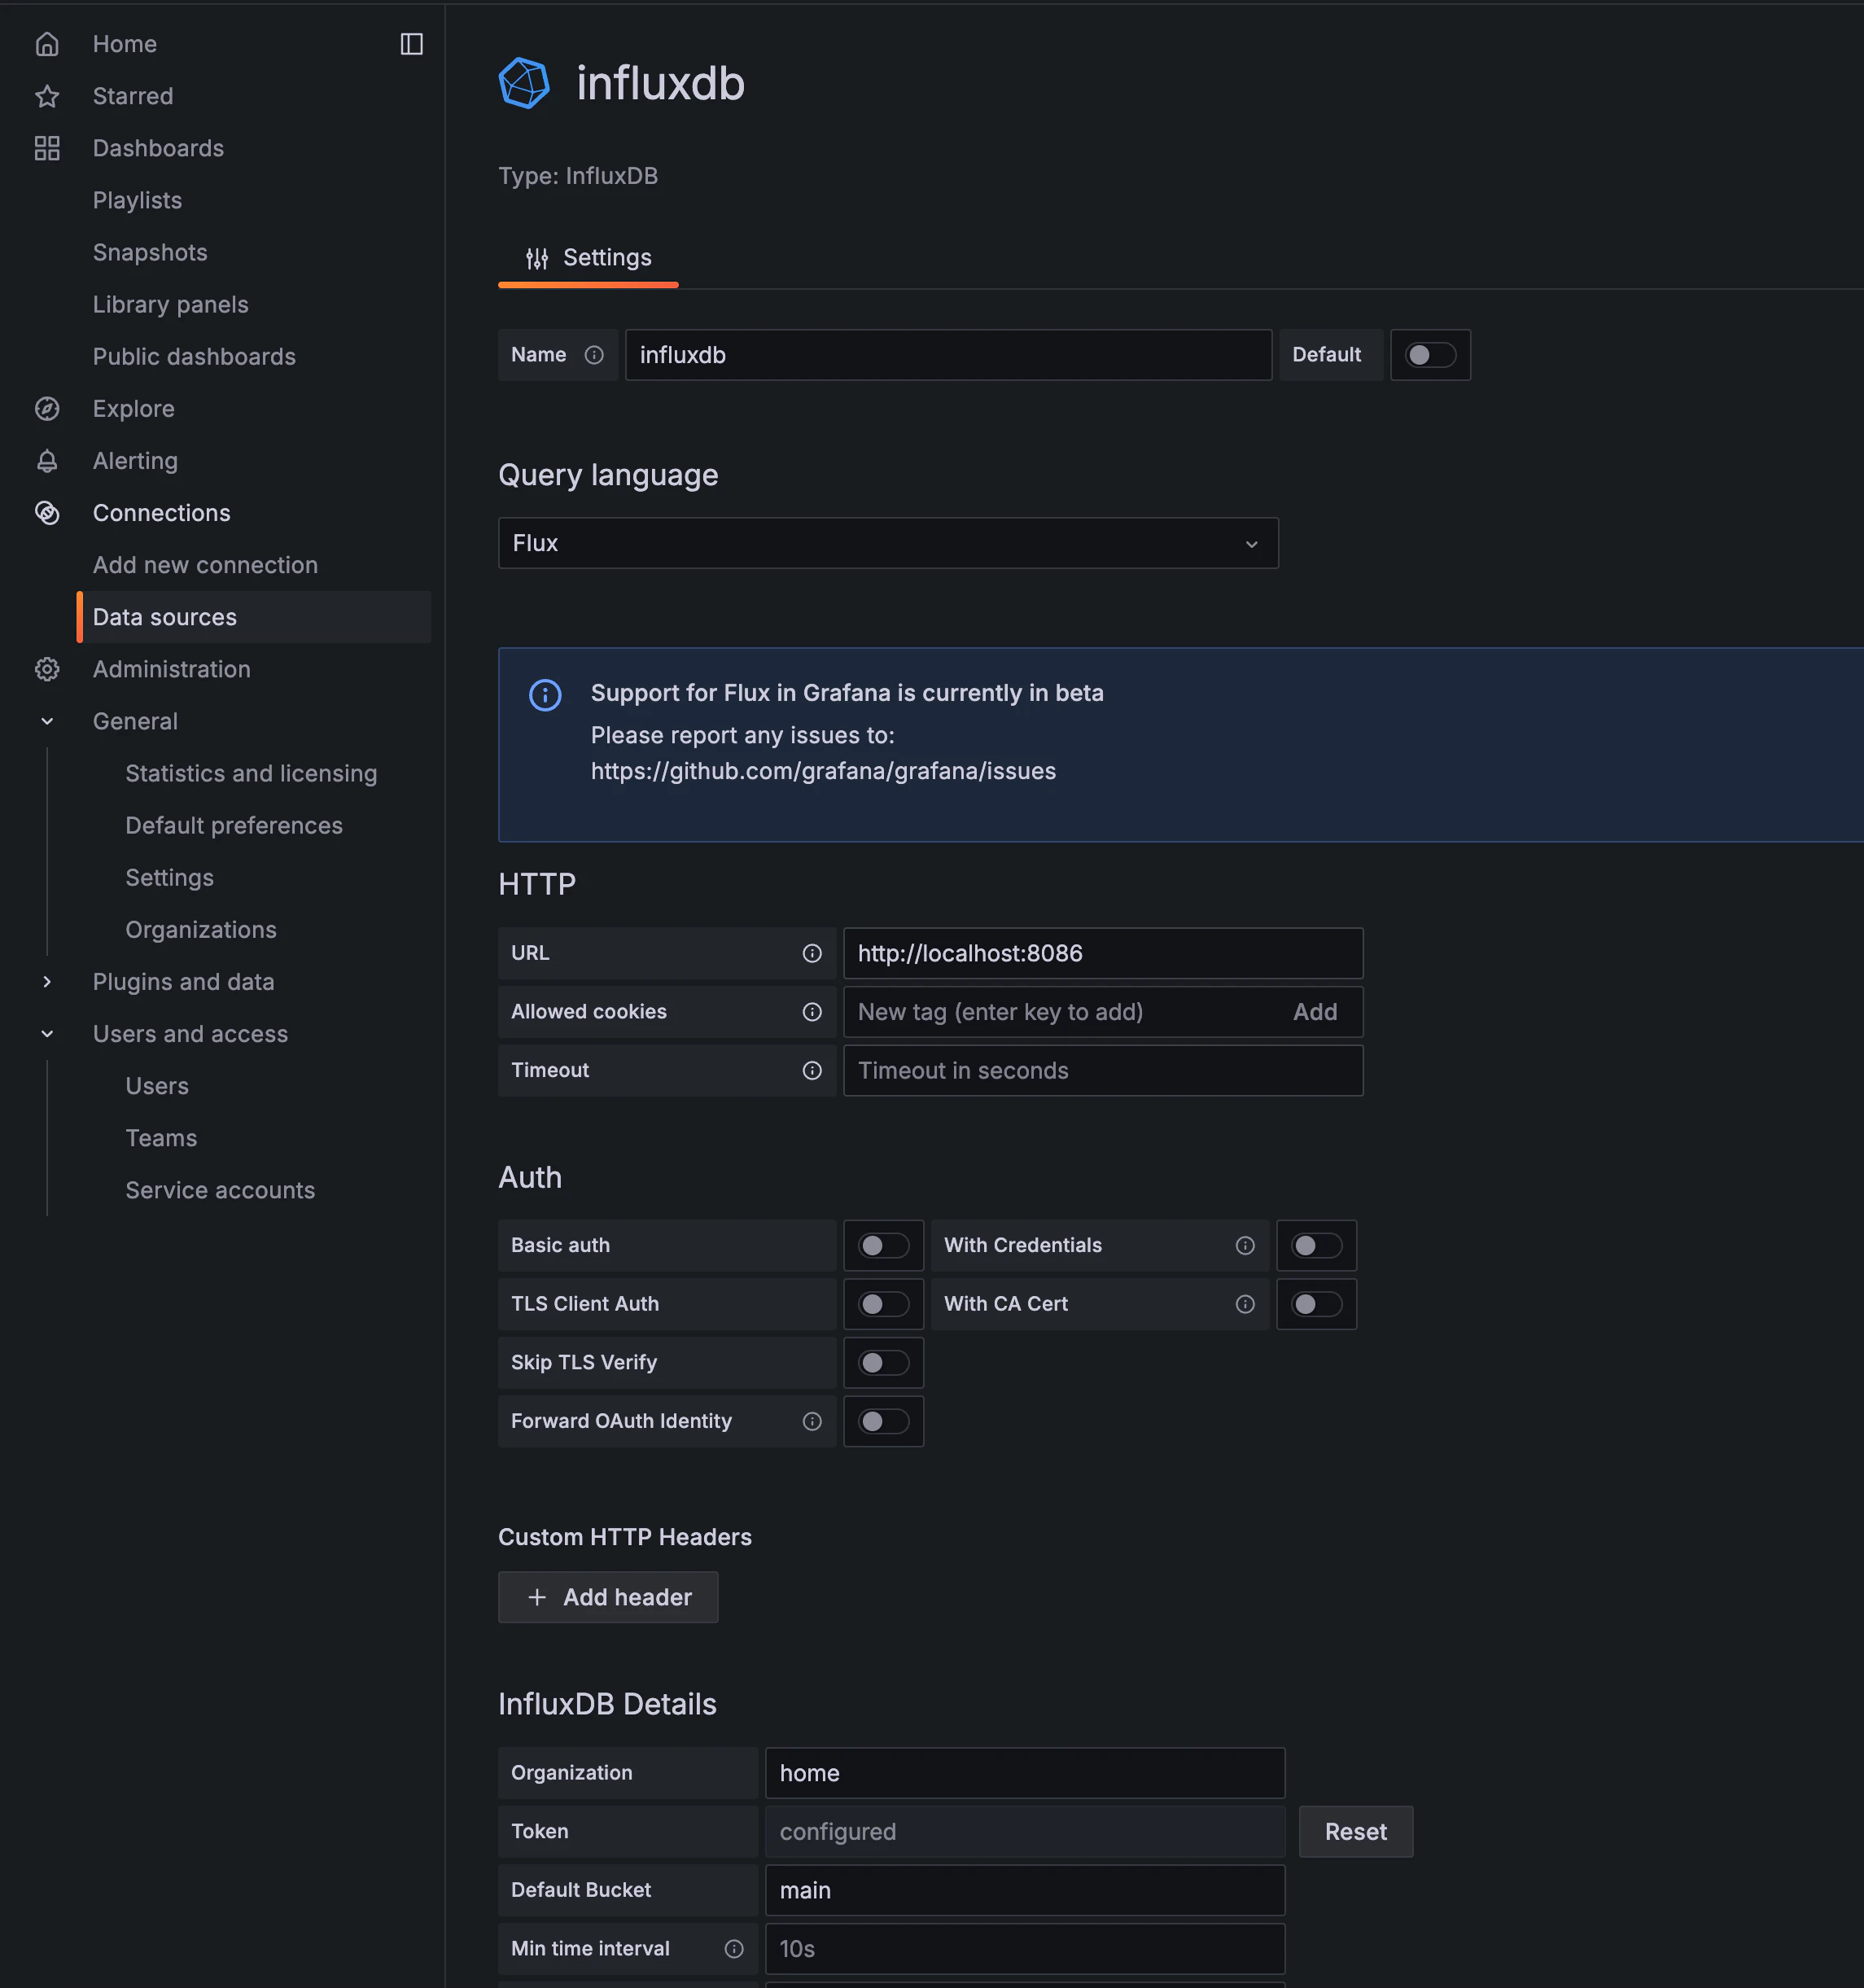Click the Flux beta notice info icon
The image size is (1864, 1988).
[x=545, y=695]
